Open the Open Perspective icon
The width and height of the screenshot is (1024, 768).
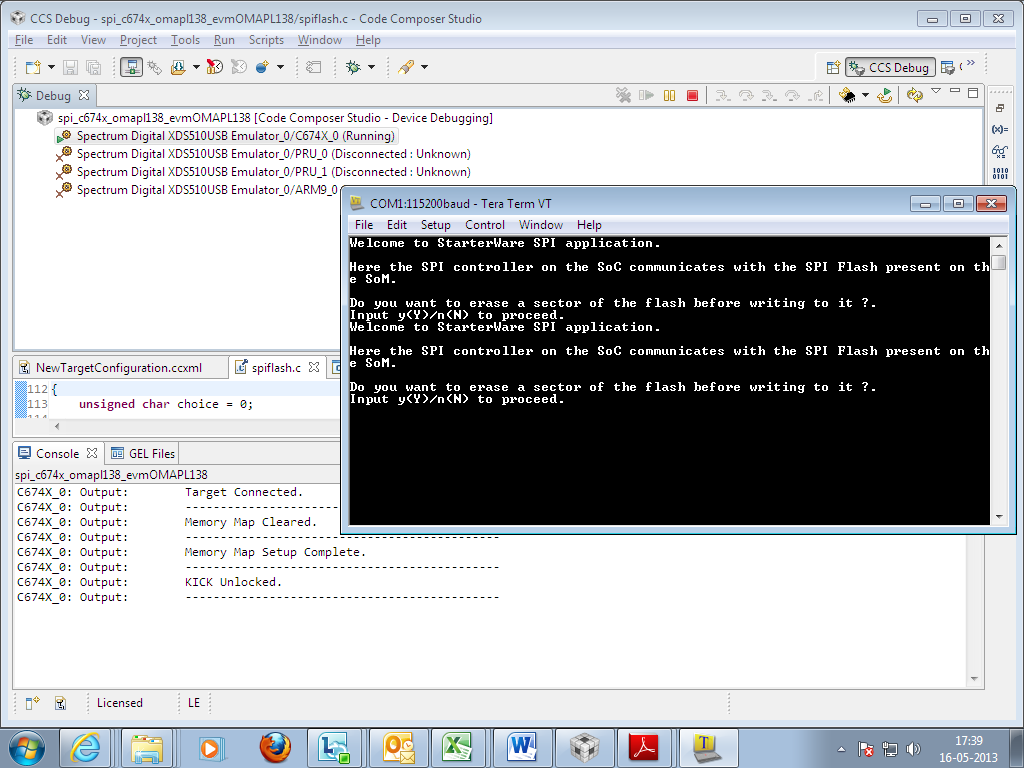833,67
